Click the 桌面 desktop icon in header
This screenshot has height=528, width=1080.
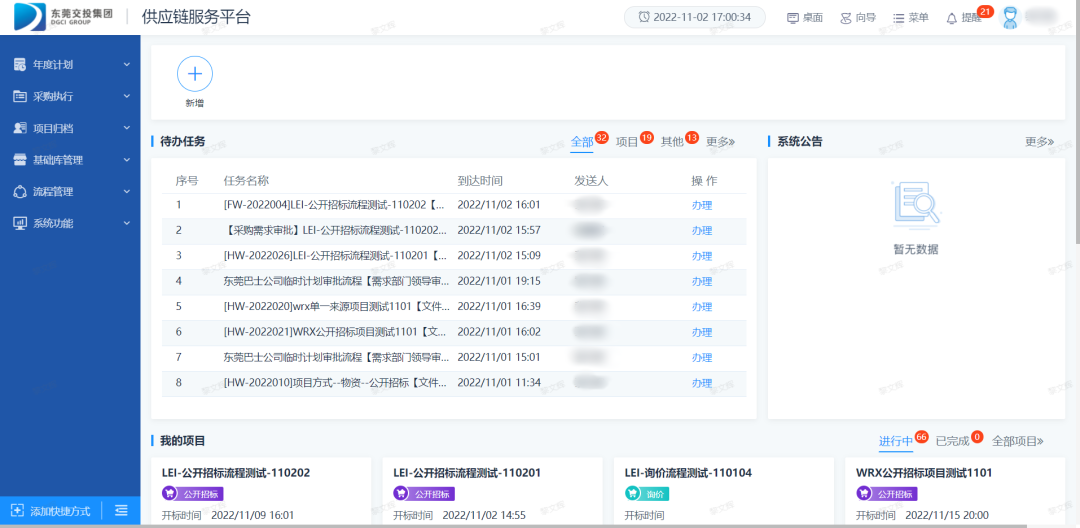pyautogui.click(x=793, y=18)
